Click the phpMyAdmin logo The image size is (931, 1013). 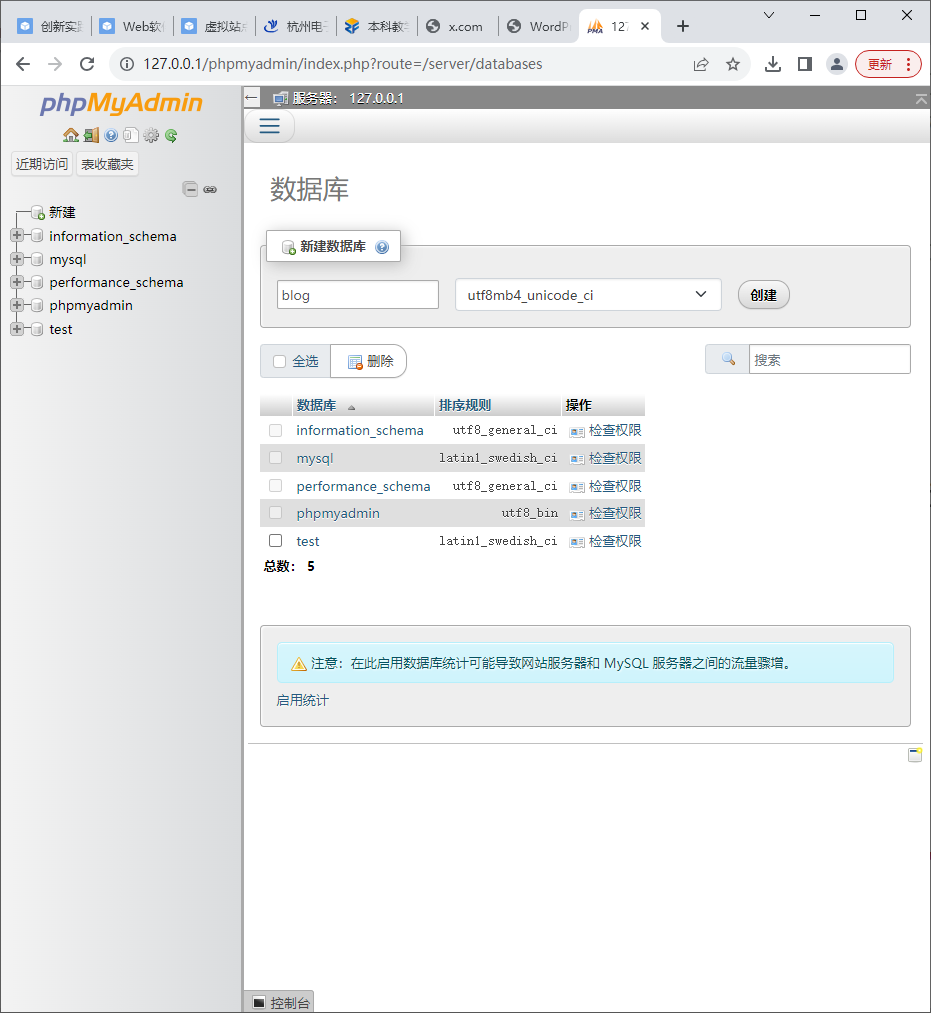click(x=121, y=103)
